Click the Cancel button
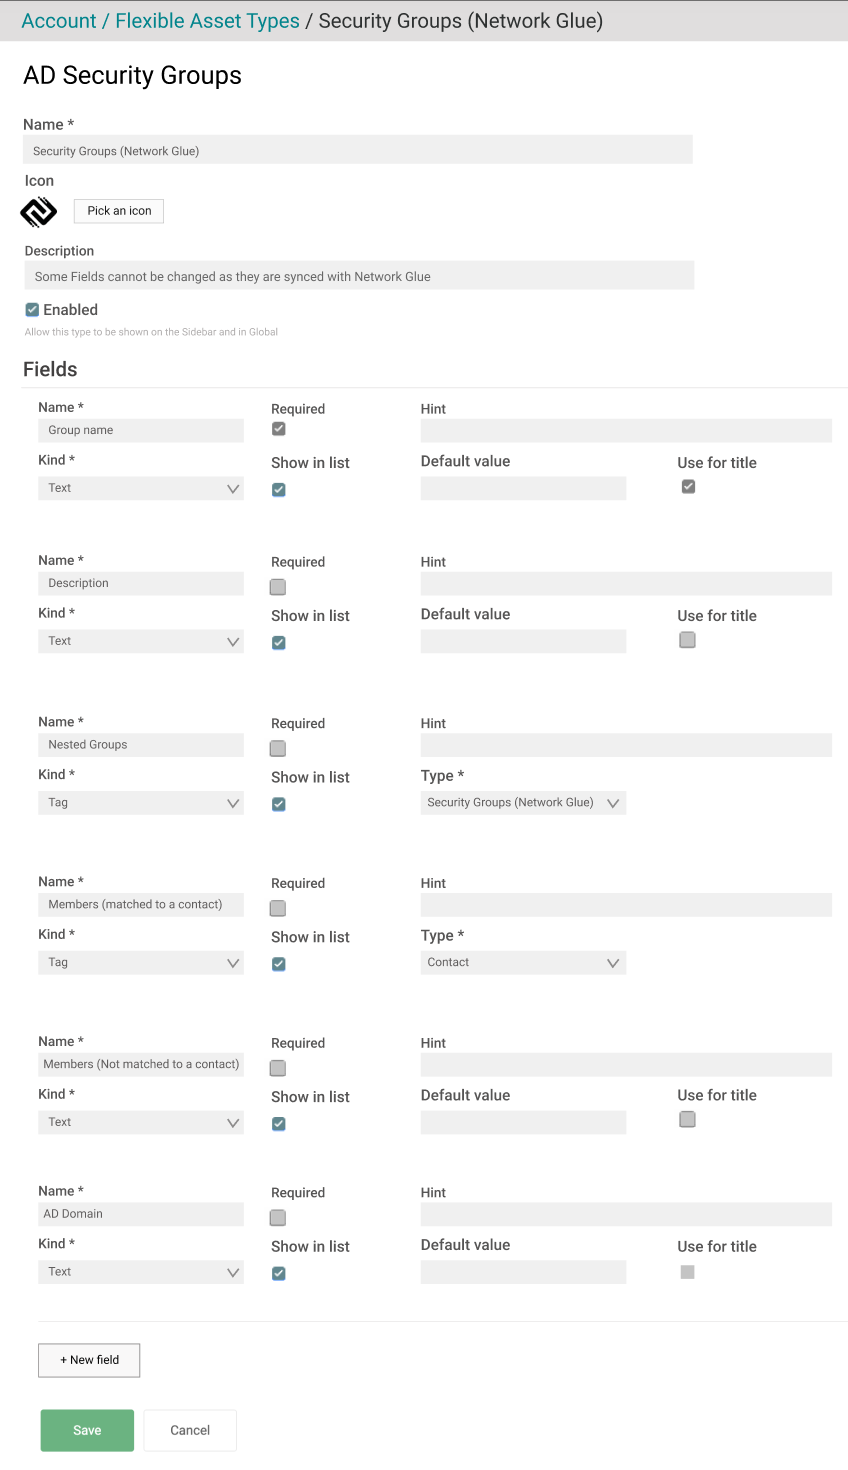The height and width of the screenshot is (1470, 848). (x=189, y=1430)
